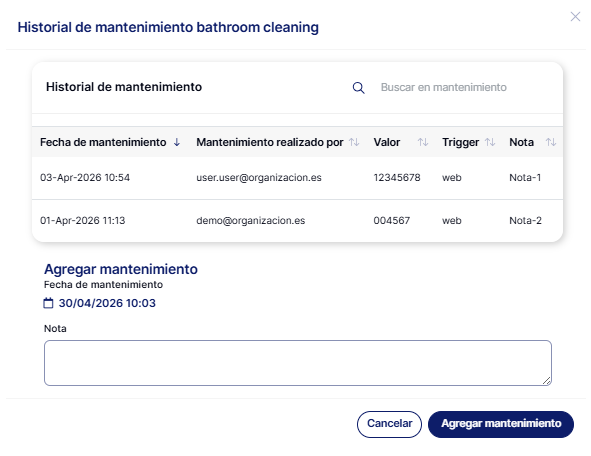Click user.user@organizacion.es cell
The image size is (591, 456).
coord(259,178)
